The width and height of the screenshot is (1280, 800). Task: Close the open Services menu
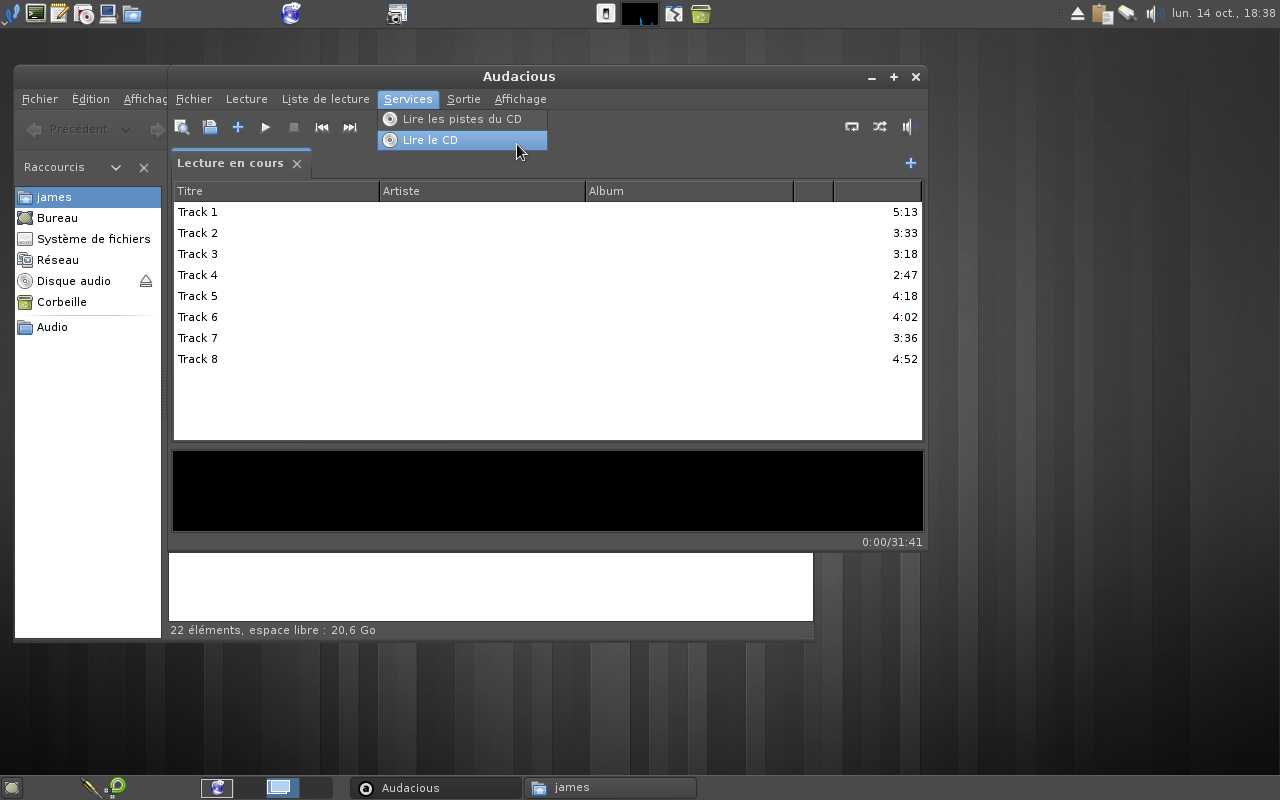pyautogui.click(x=408, y=99)
